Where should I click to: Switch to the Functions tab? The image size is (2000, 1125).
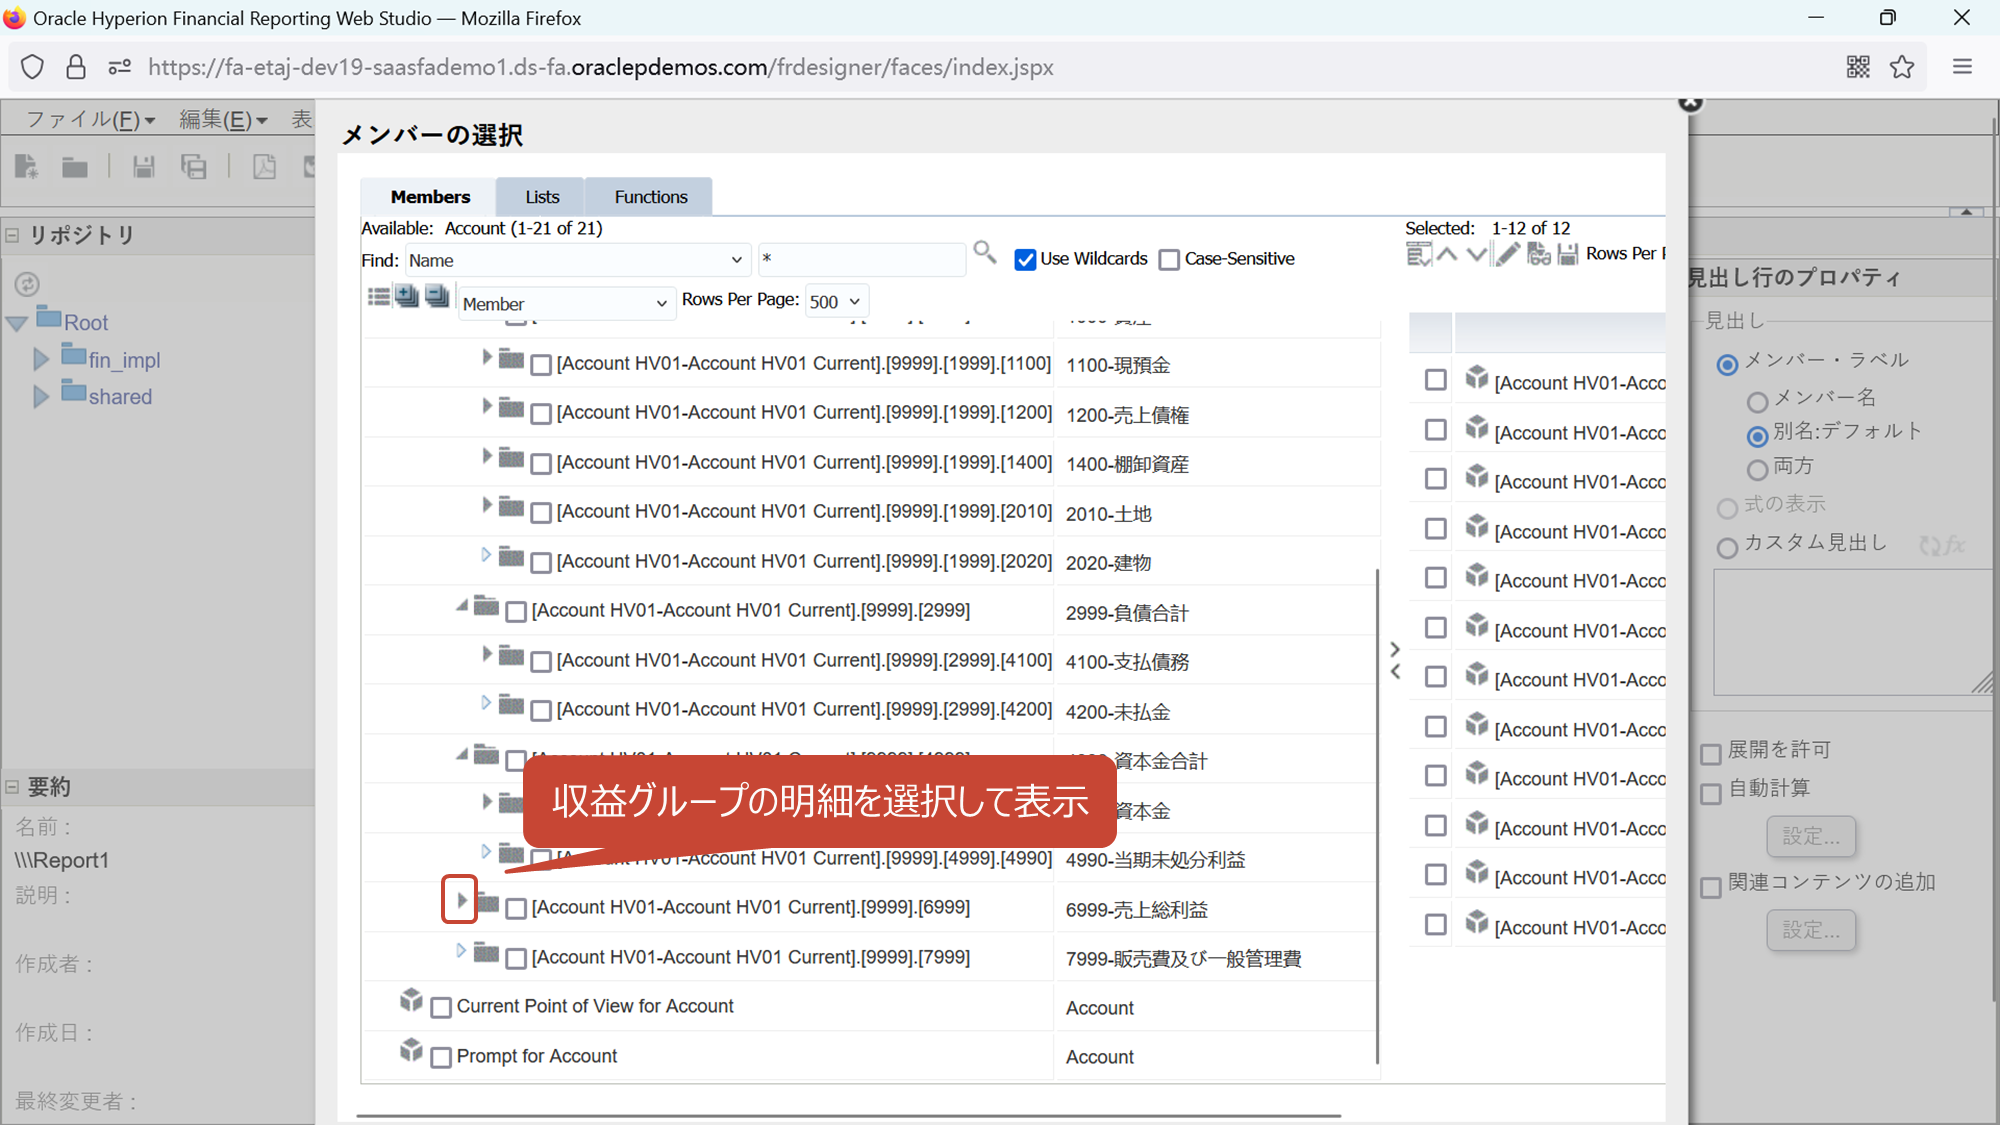click(x=650, y=197)
